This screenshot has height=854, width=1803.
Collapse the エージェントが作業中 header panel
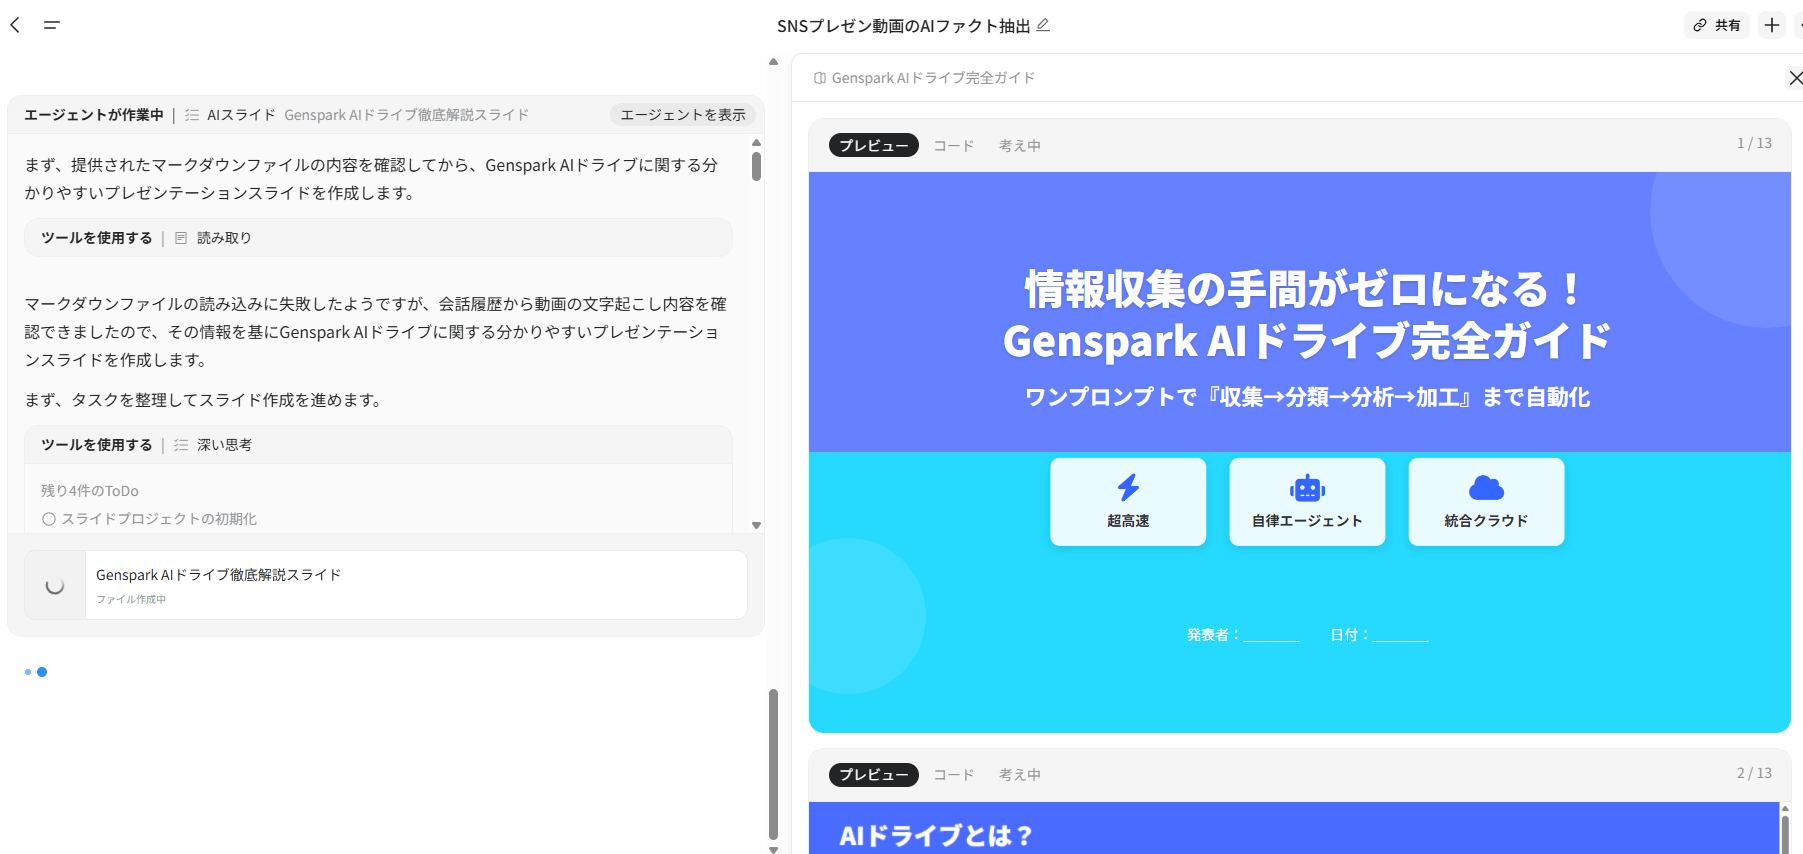(x=94, y=115)
